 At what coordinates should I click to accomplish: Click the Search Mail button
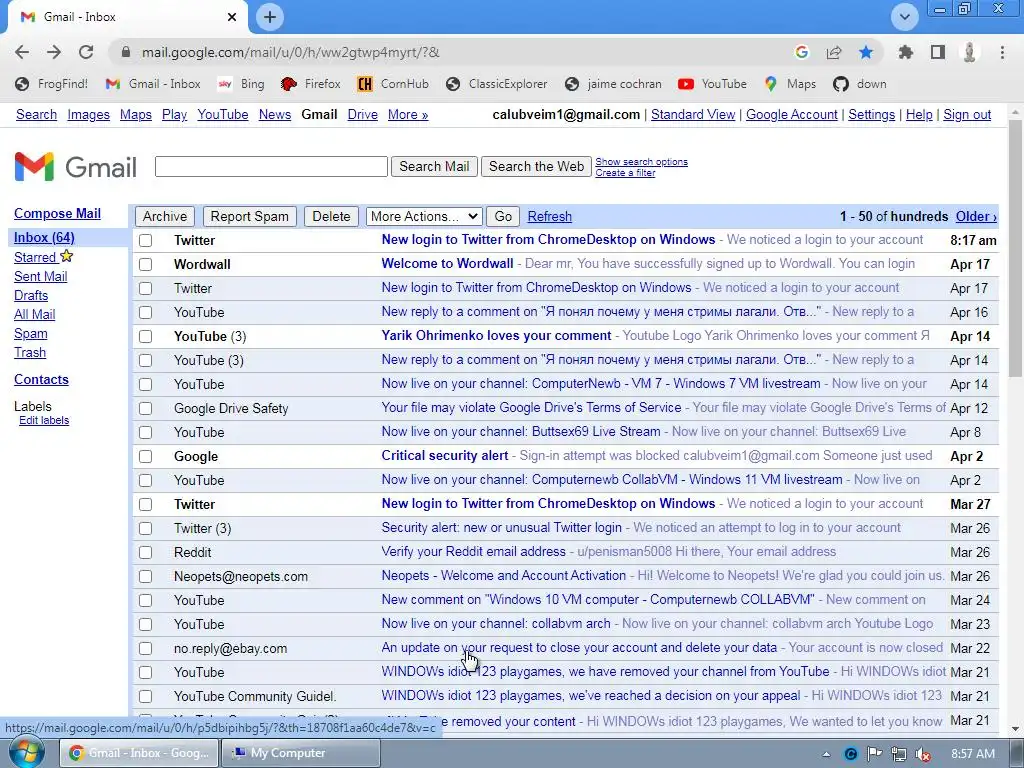coord(434,167)
